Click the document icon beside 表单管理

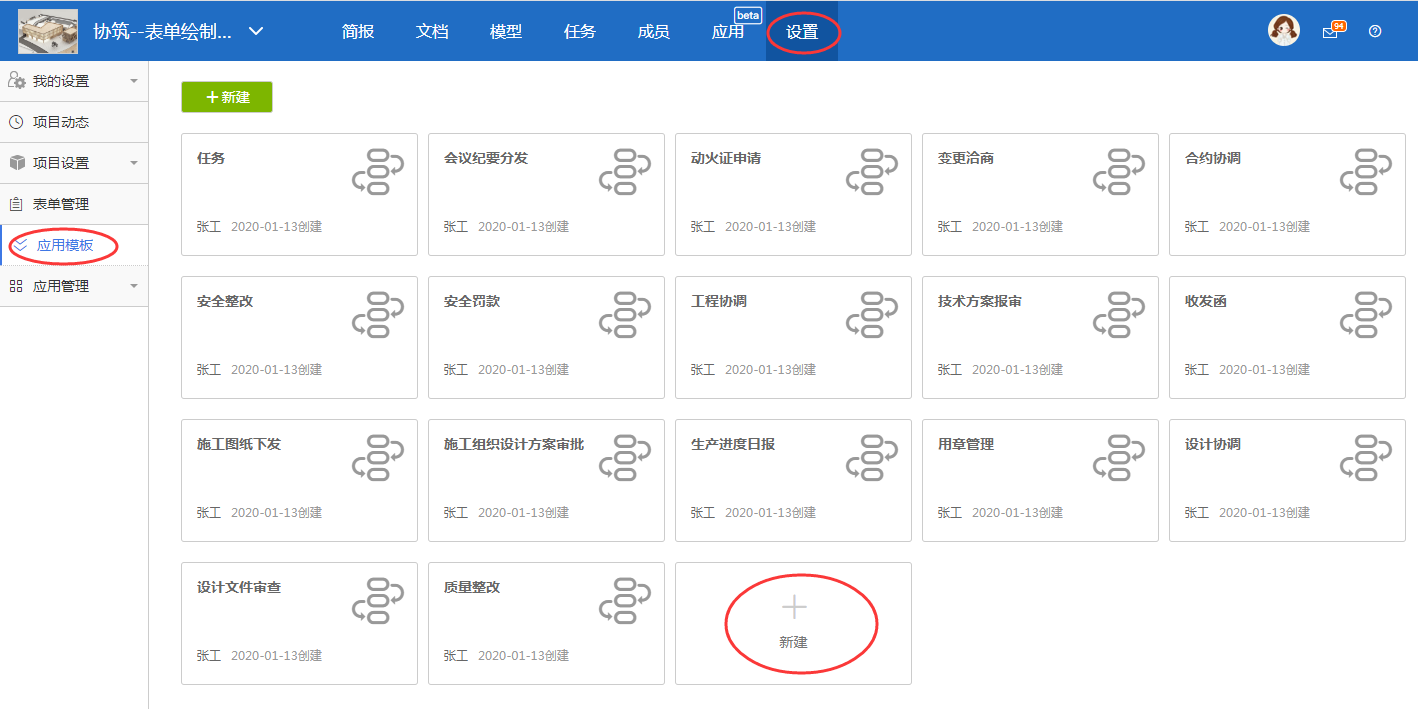16,204
